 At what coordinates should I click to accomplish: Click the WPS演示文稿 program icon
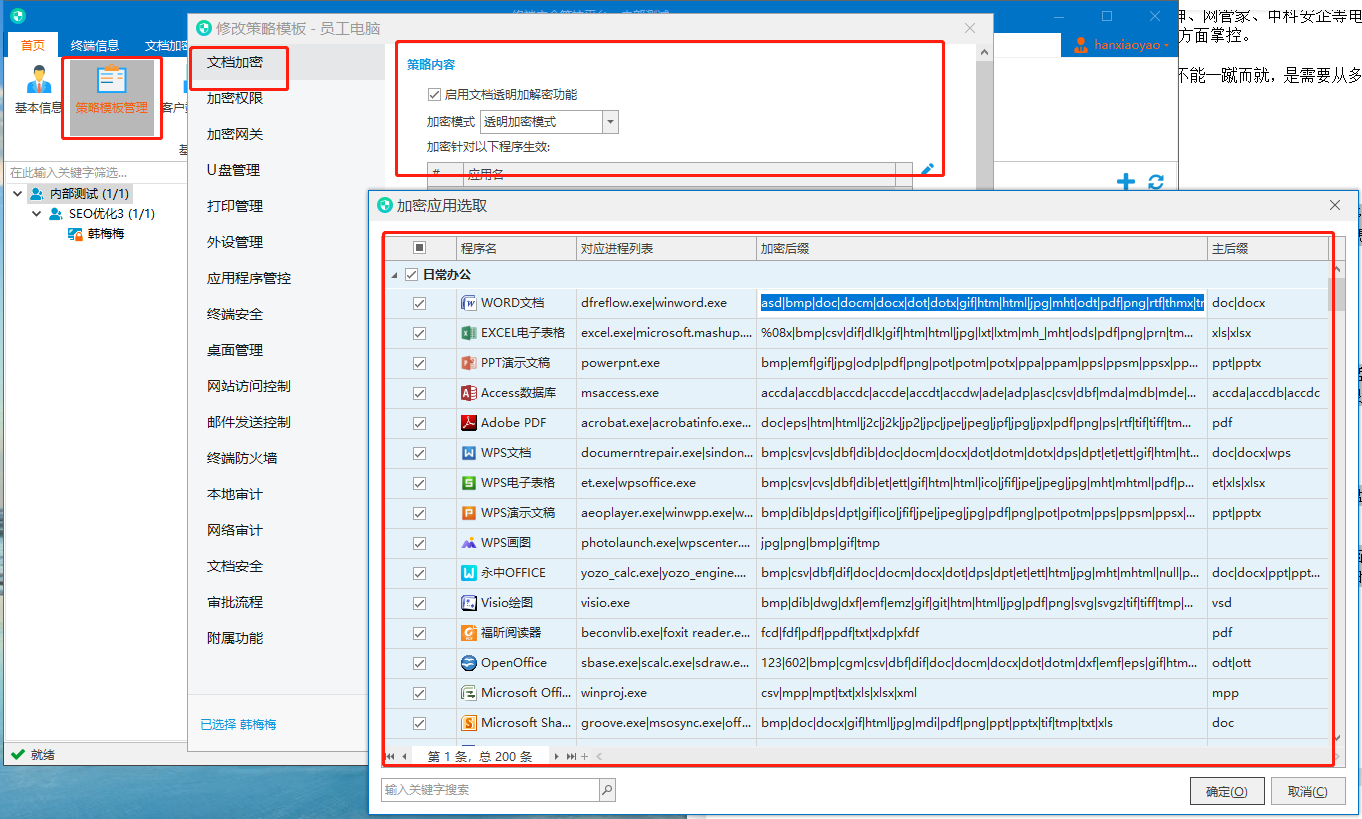468,513
